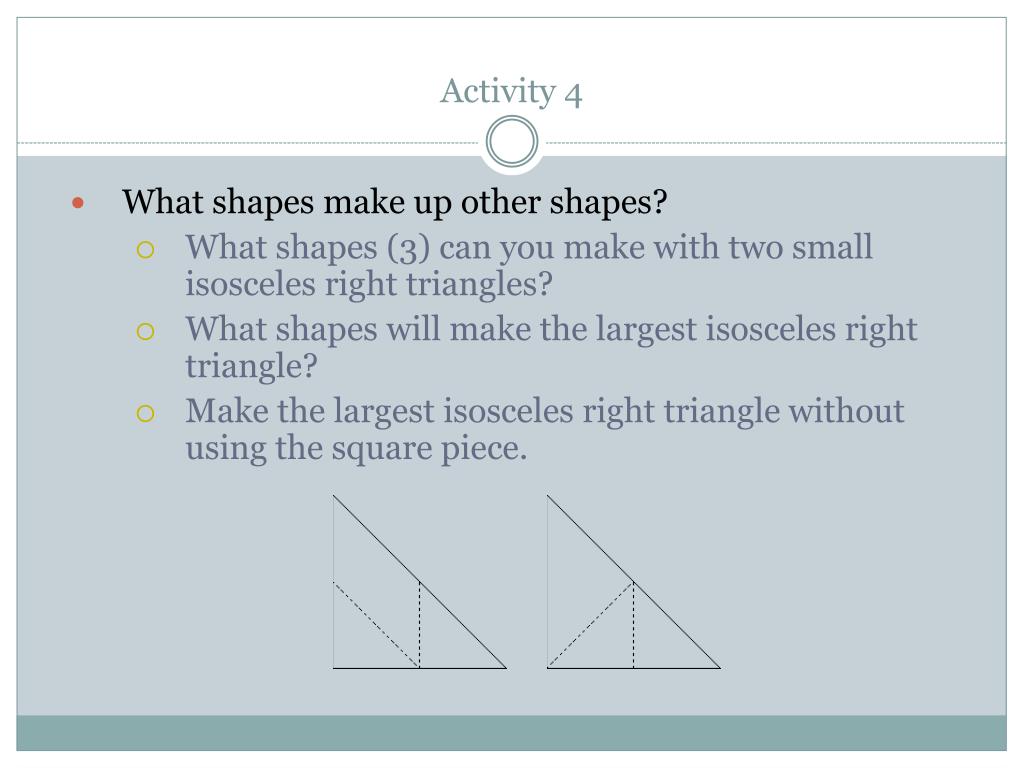Click the double-ring circle ornament below the title
1024x768 pixels.
click(x=512, y=141)
